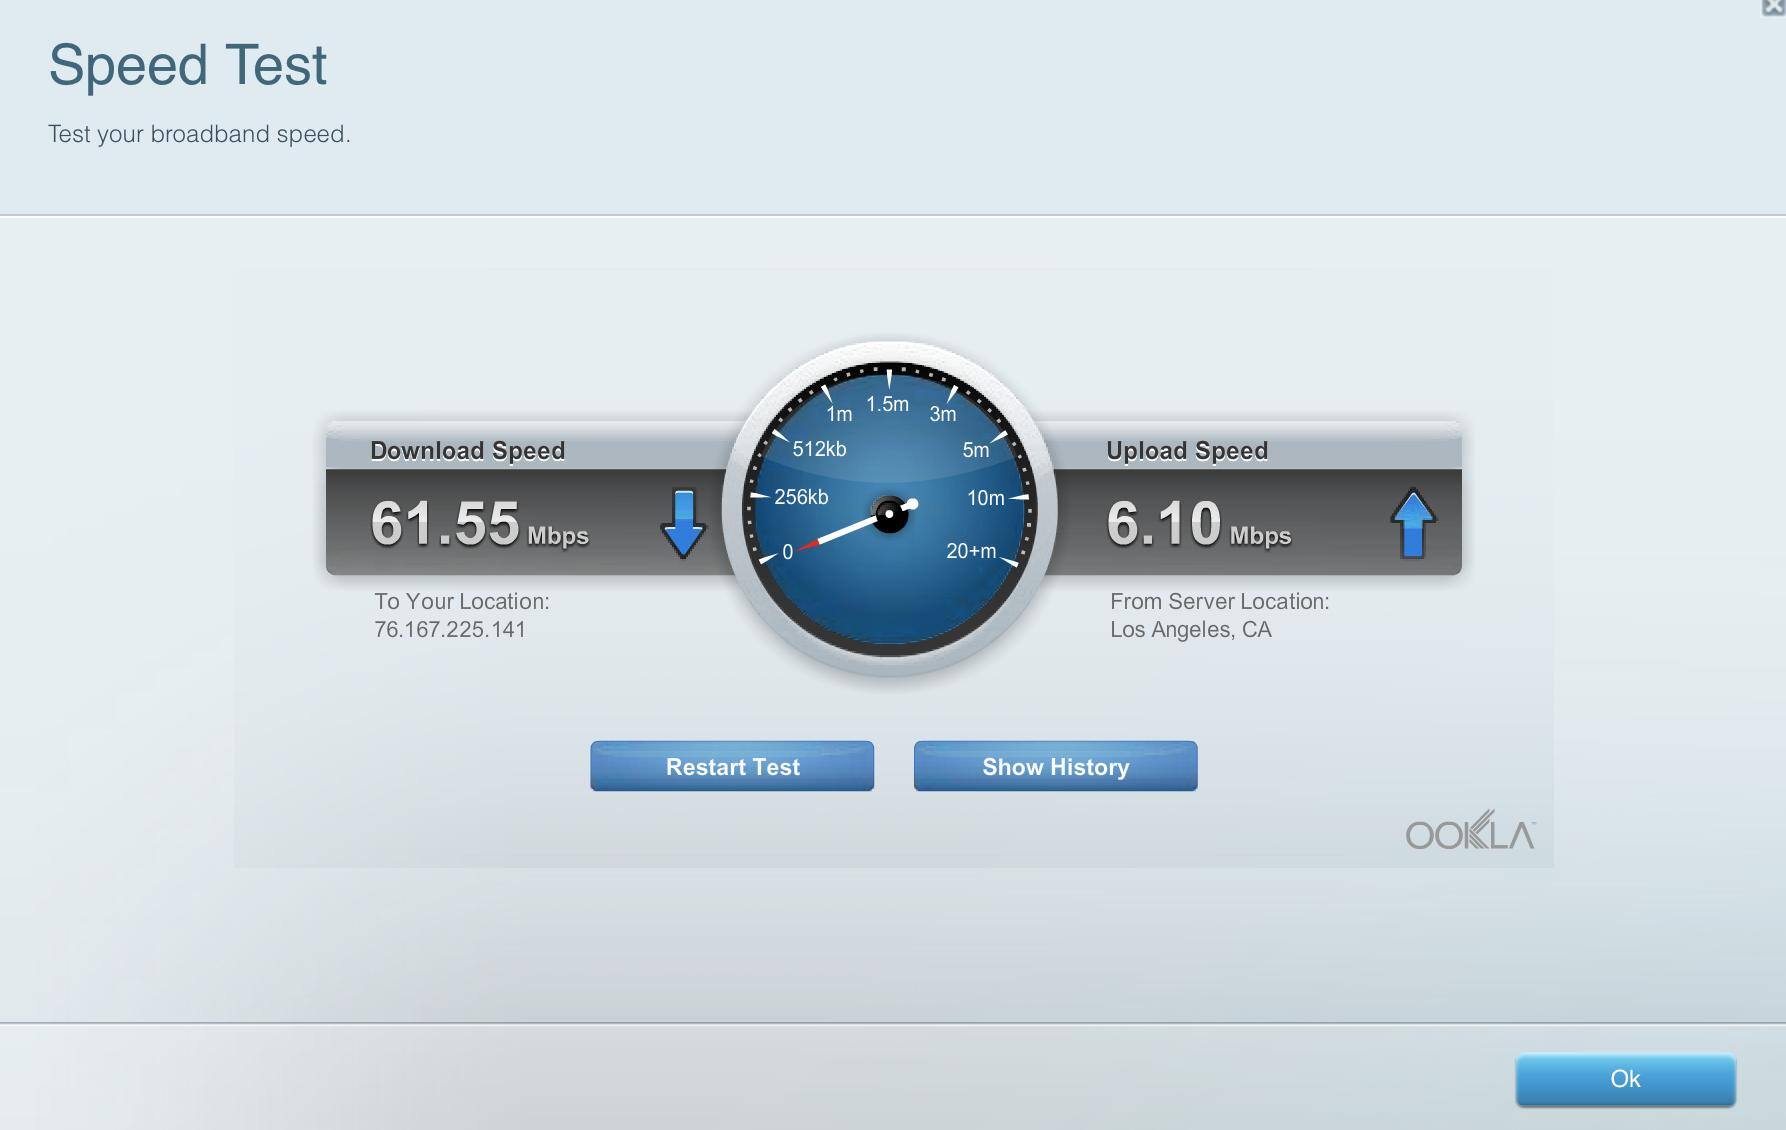Click the 256kb mark on gauge
Image resolution: width=1786 pixels, height=1130 pixels.
click(x=801, y=497)
